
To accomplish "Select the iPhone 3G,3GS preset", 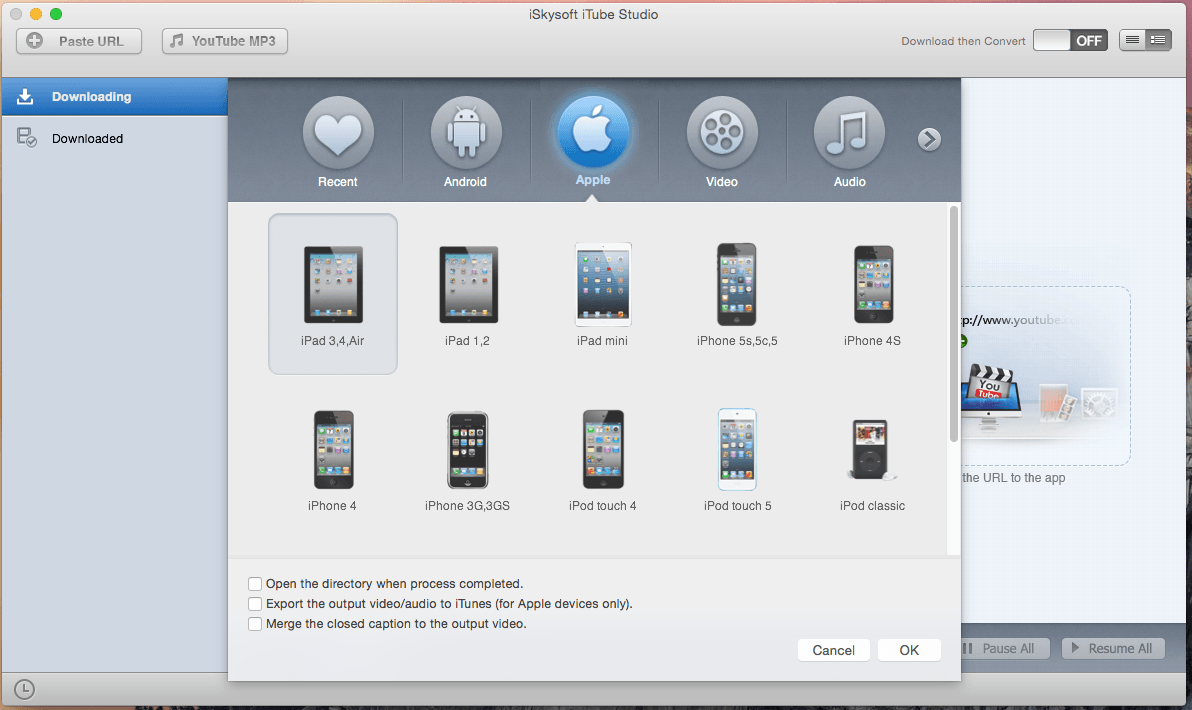I will tap(468, 461).
